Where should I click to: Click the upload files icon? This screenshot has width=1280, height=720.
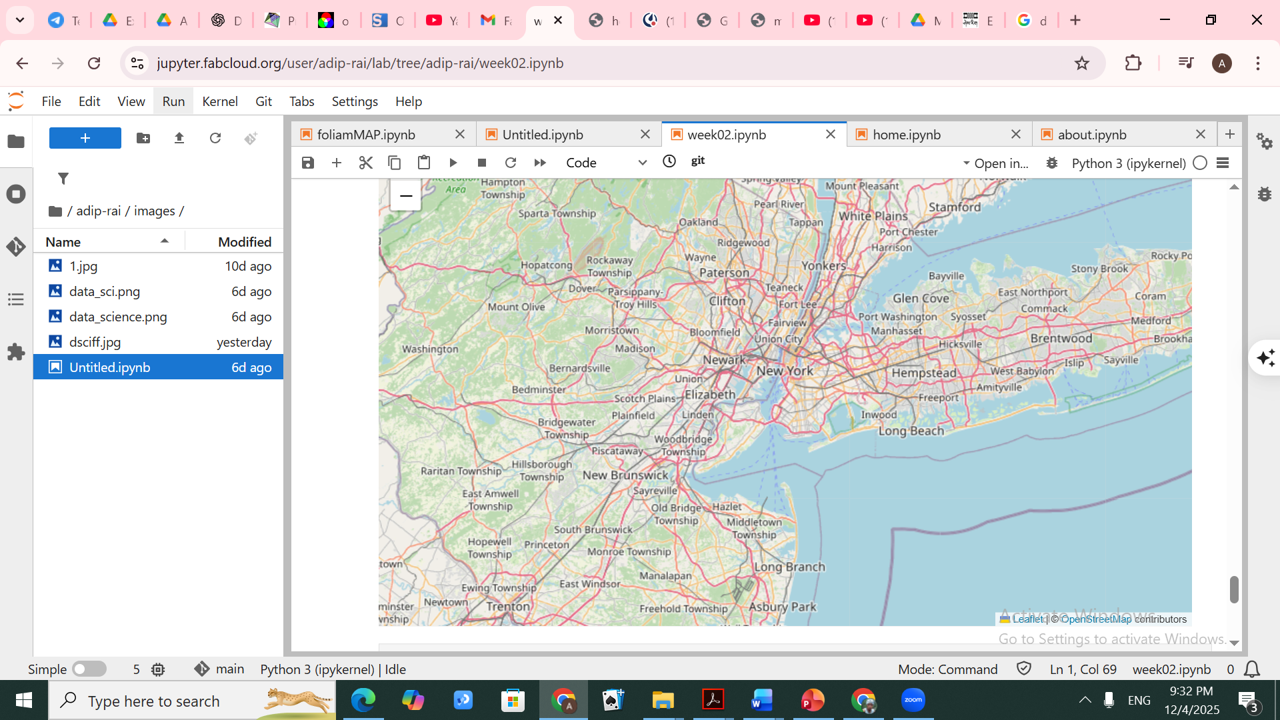(179, 138)
